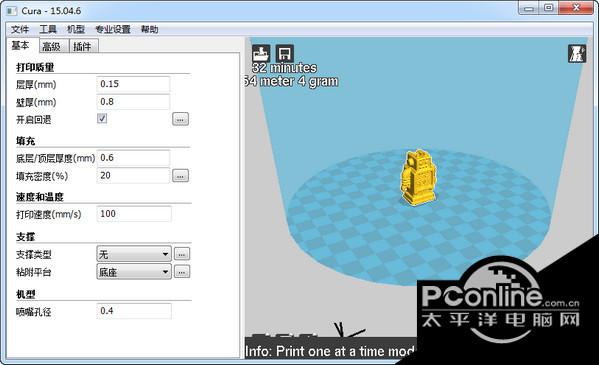Expand the 粘附平台 dropdown
599x365 pixels.
coord(134,272)
